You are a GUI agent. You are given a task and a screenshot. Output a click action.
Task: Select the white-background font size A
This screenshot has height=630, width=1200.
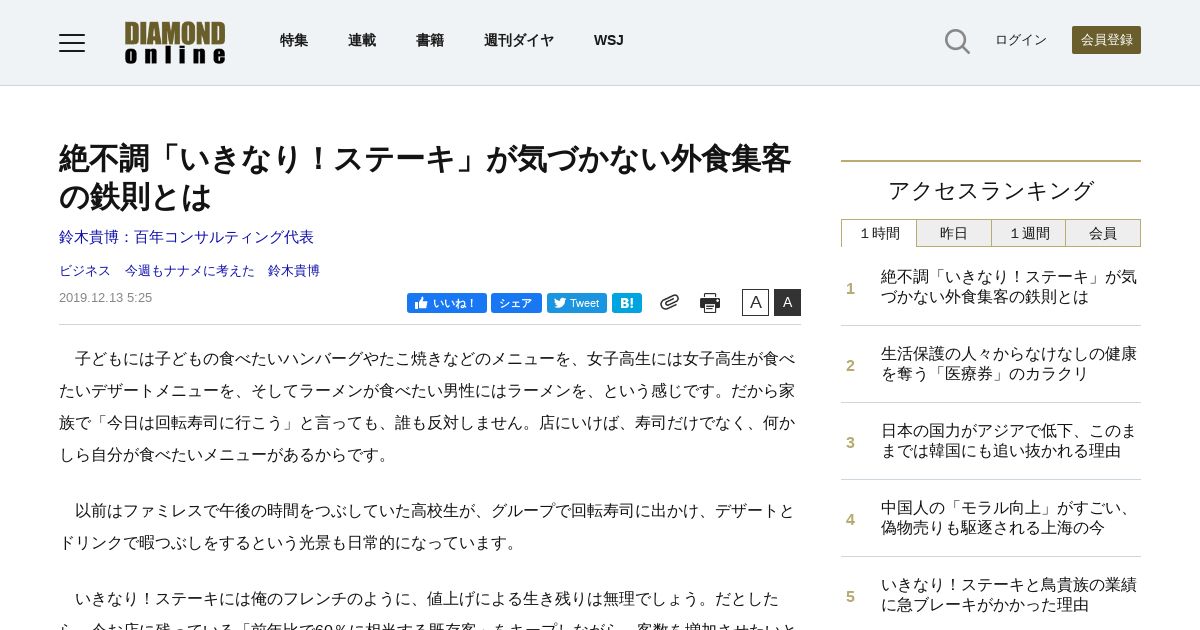[x=755, y=302]
